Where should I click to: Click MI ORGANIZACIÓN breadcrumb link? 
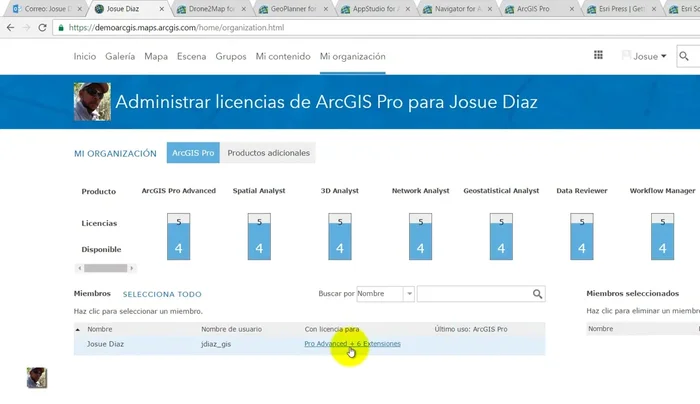[x=115, y=154]
